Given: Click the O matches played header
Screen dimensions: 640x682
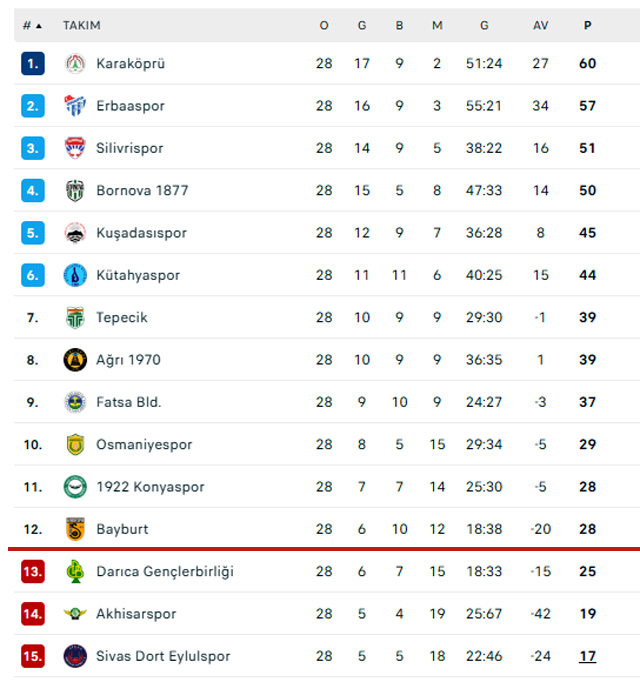Looking at the screenshot, I should 324,26.
